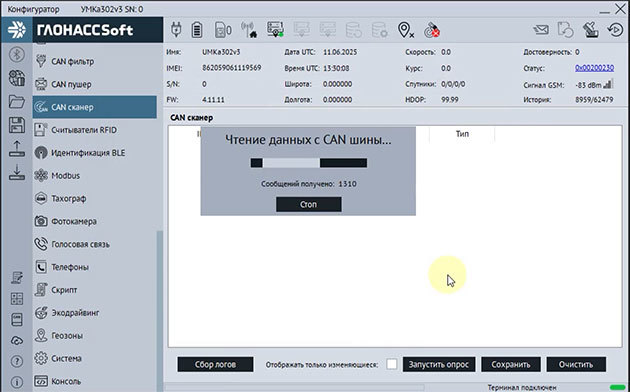Click the server connection icon with green dot
Viewport: 630px width, 392px height.
point(275,30)
